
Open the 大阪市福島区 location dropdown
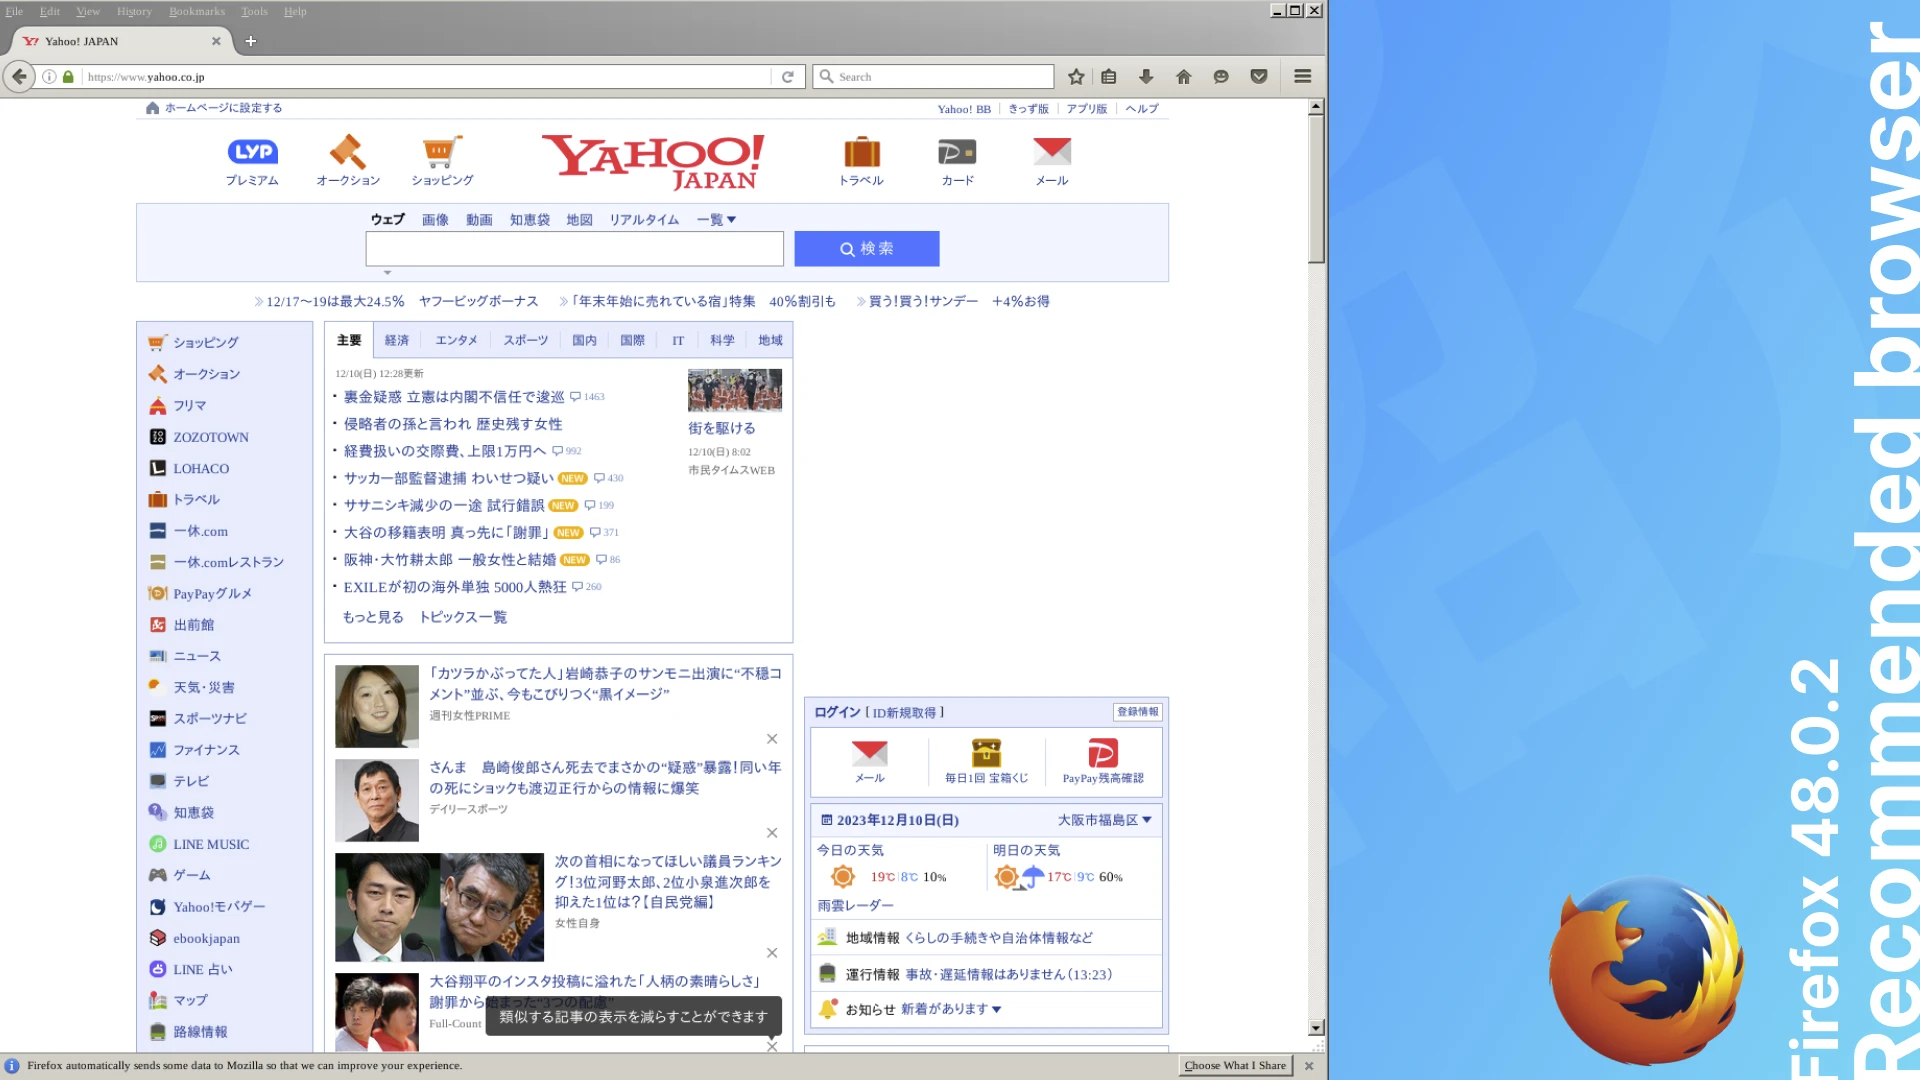click(x=1104, y=820)
